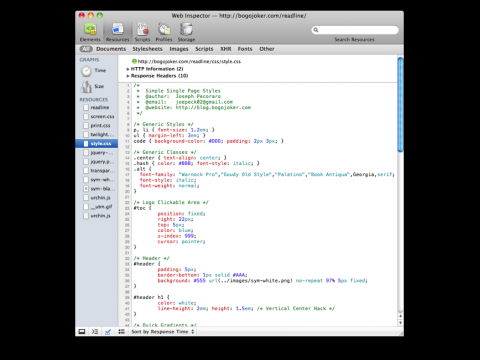Click the green status dot beside URL

134,61
